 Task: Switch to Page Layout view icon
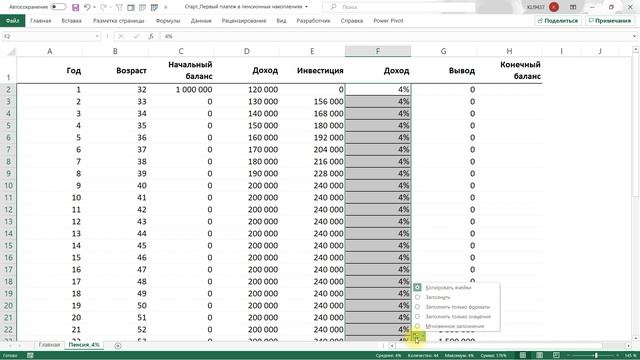[x=539, y=356]
